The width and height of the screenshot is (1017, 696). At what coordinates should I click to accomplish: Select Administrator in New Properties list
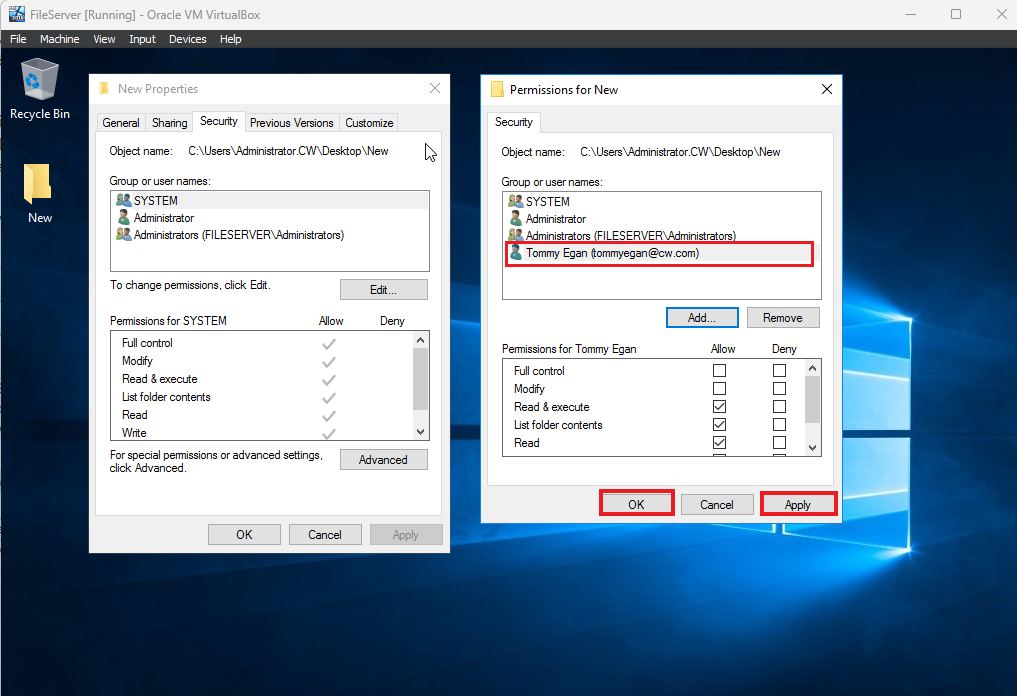163,218
